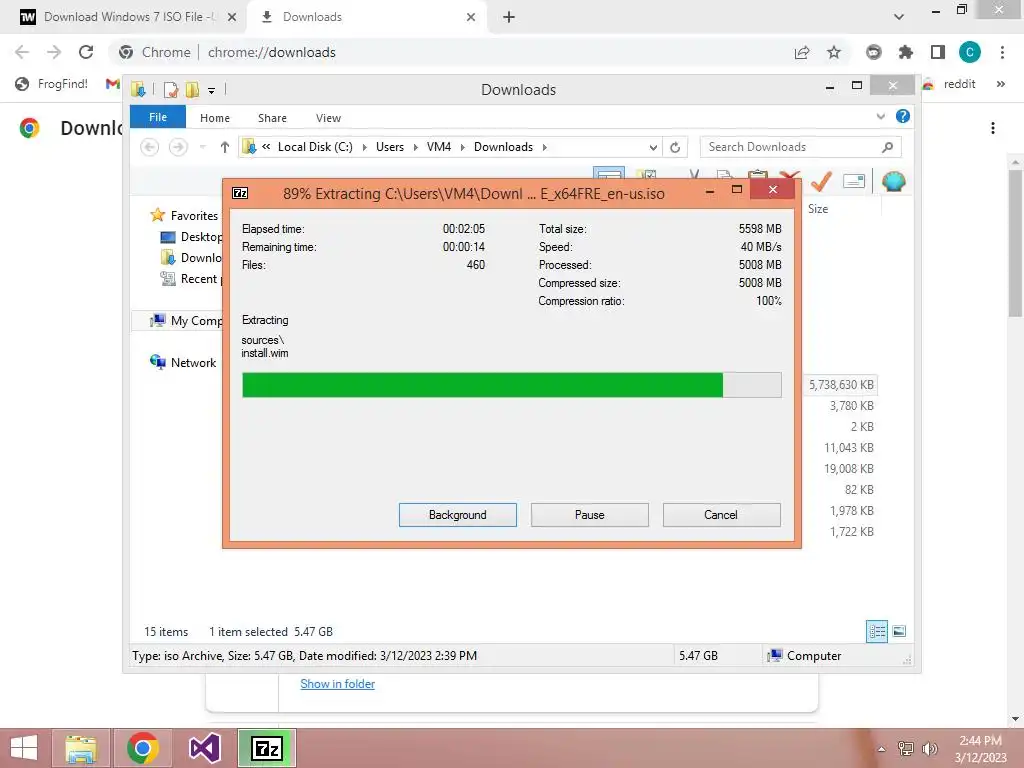Go back in Explorer navigation
The image size is (1024, 768).
pos(150,147)
